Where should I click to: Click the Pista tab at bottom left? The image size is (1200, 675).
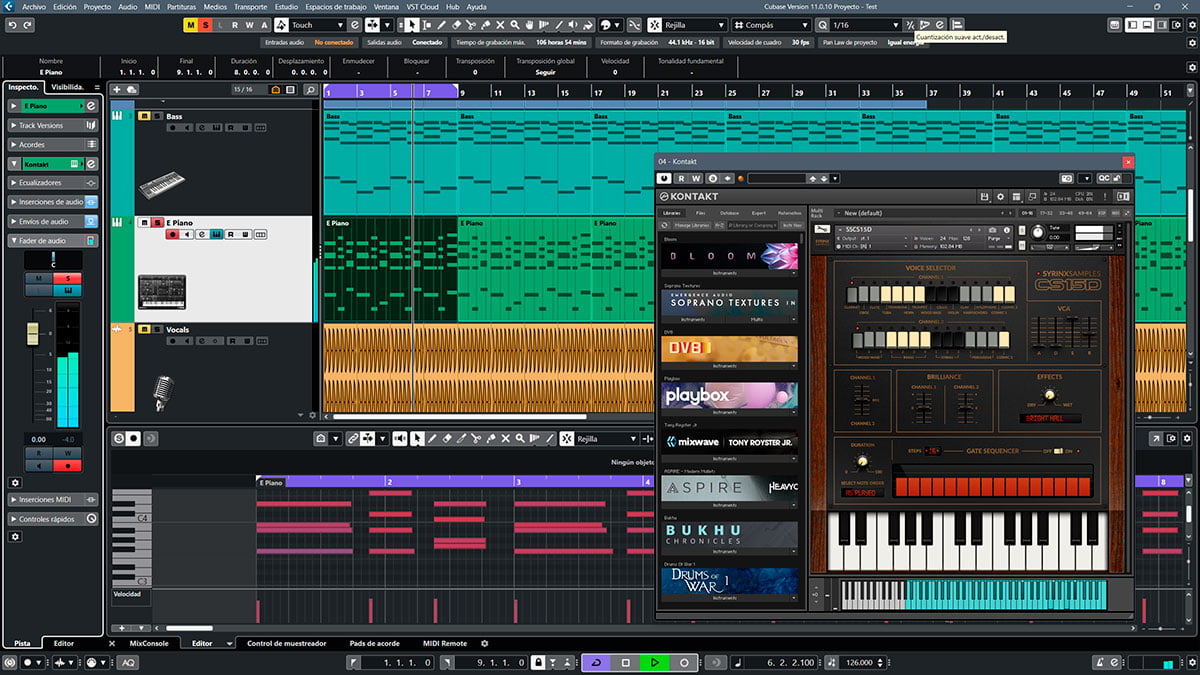coord(21,643)
